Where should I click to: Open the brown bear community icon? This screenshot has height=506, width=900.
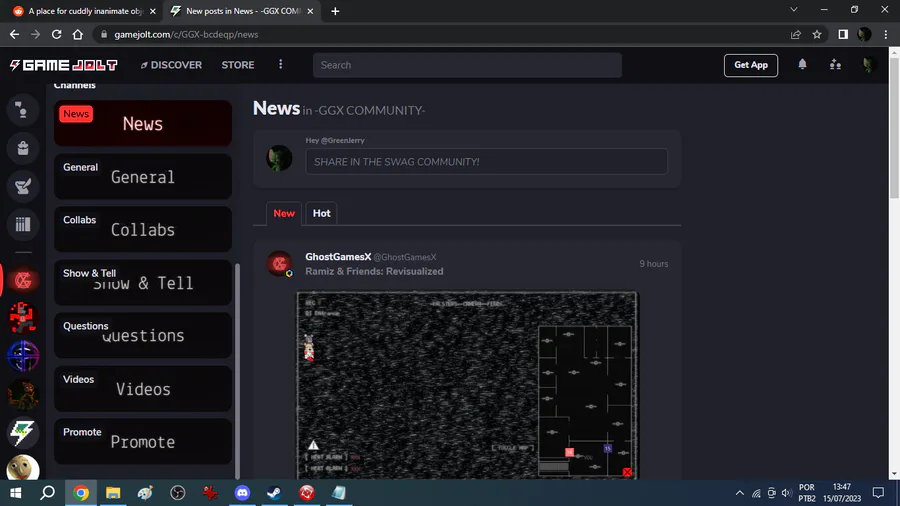[23, 394]
